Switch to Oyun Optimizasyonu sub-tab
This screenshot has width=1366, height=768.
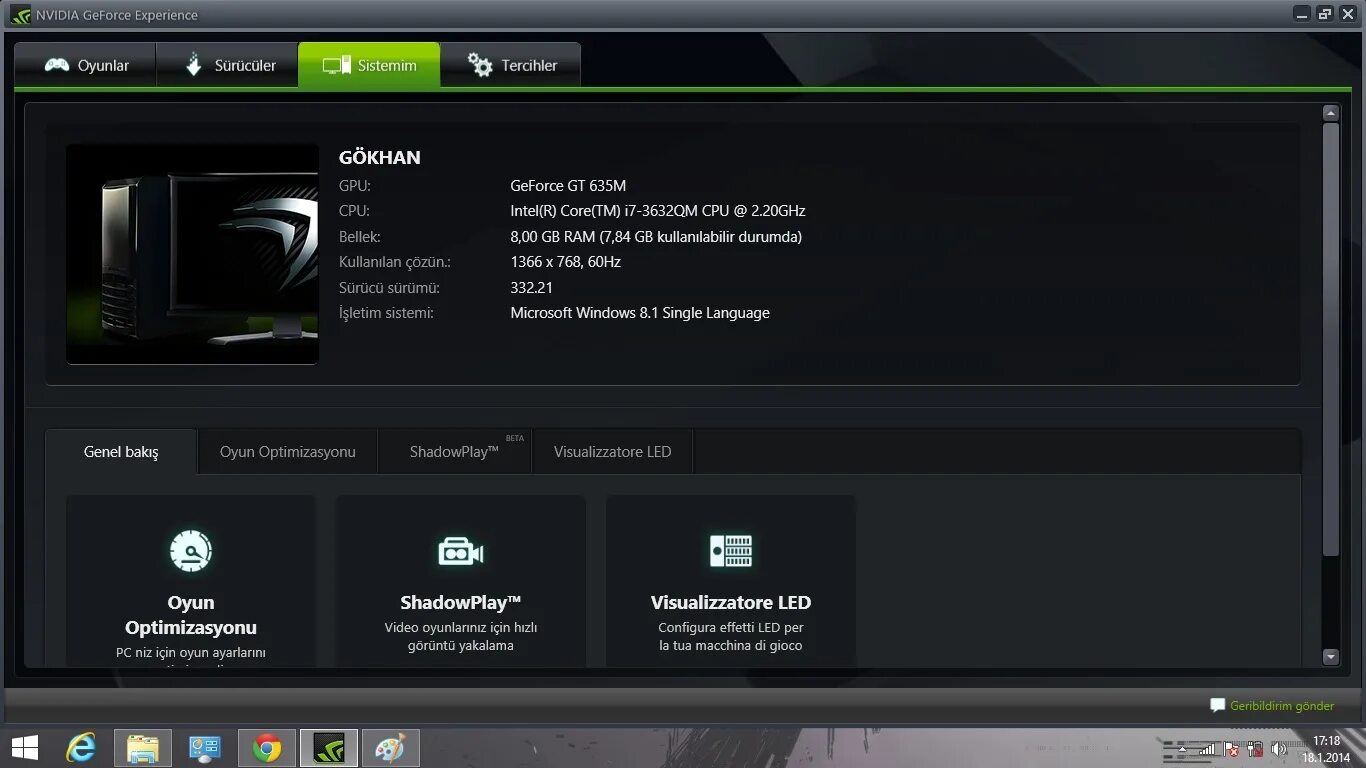click(x=288, y=452)
